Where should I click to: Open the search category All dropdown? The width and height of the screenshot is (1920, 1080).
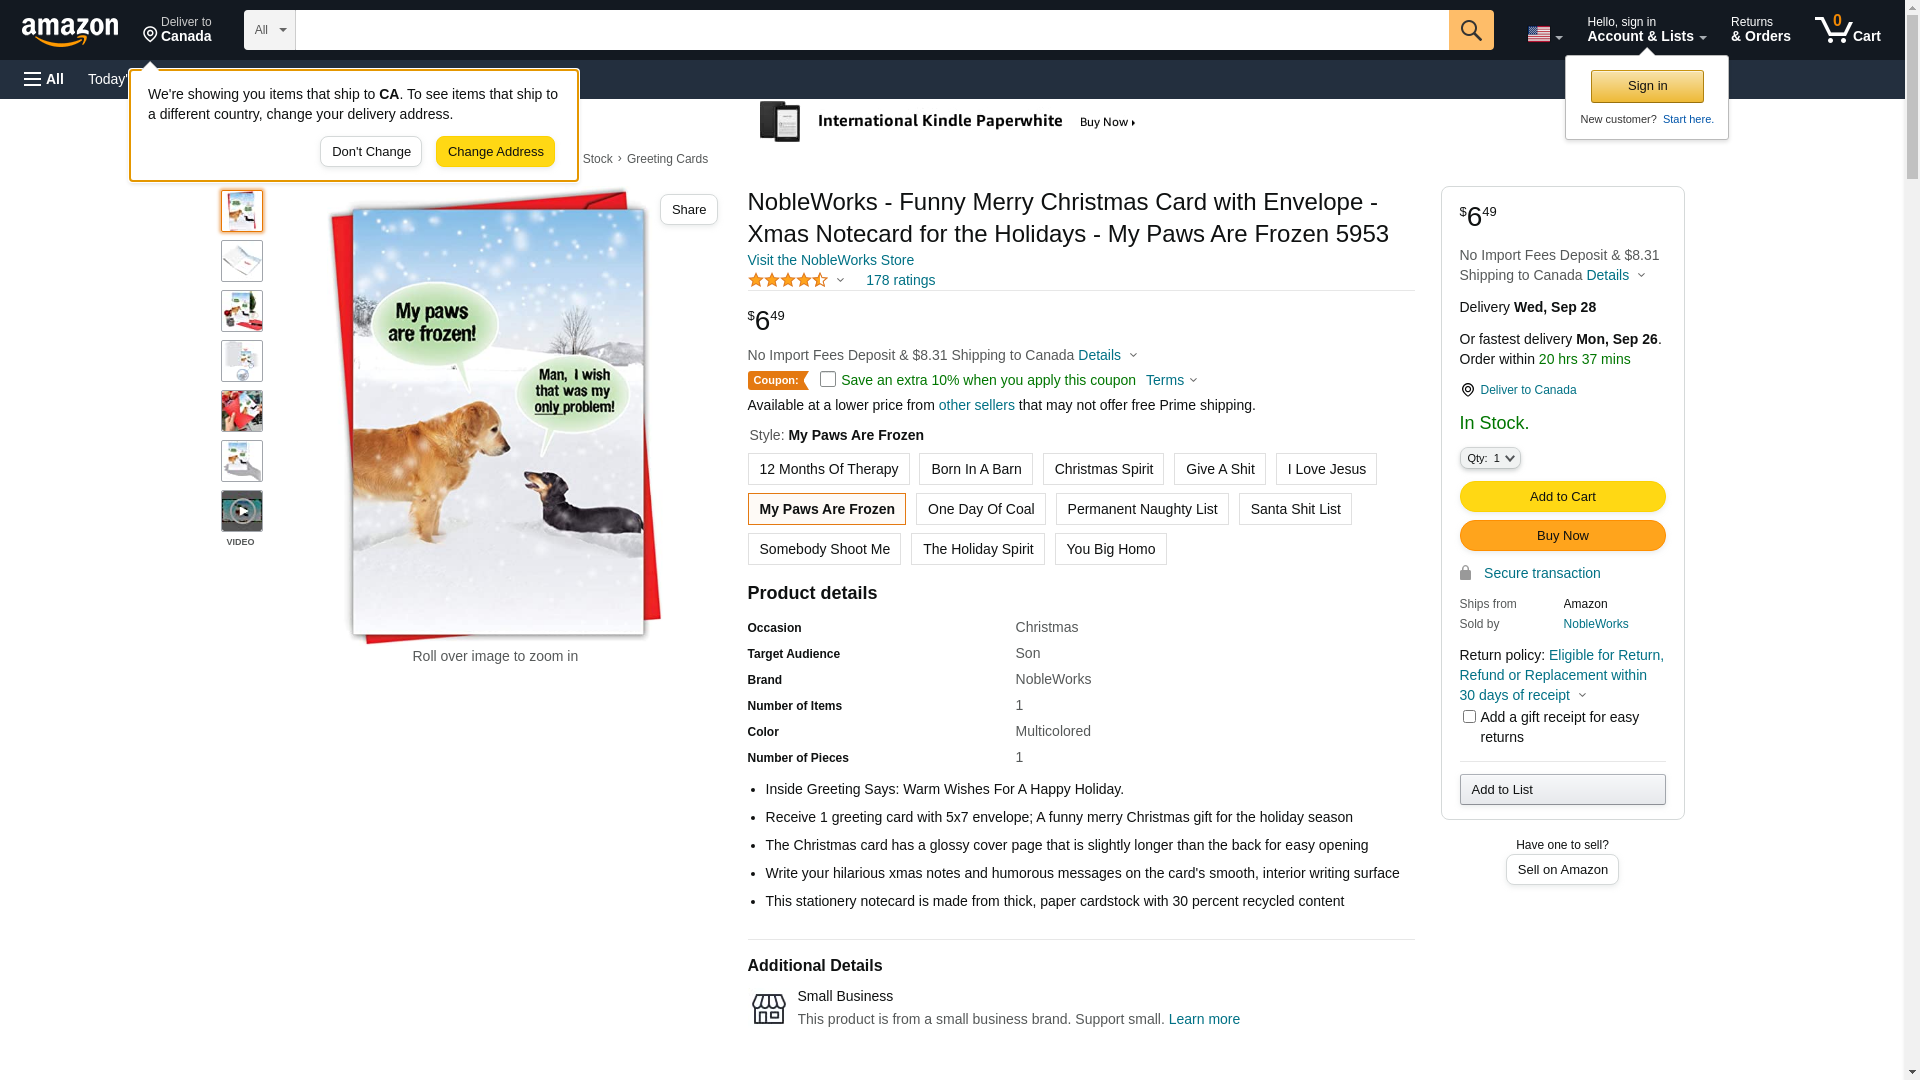(x=270, y=30)
